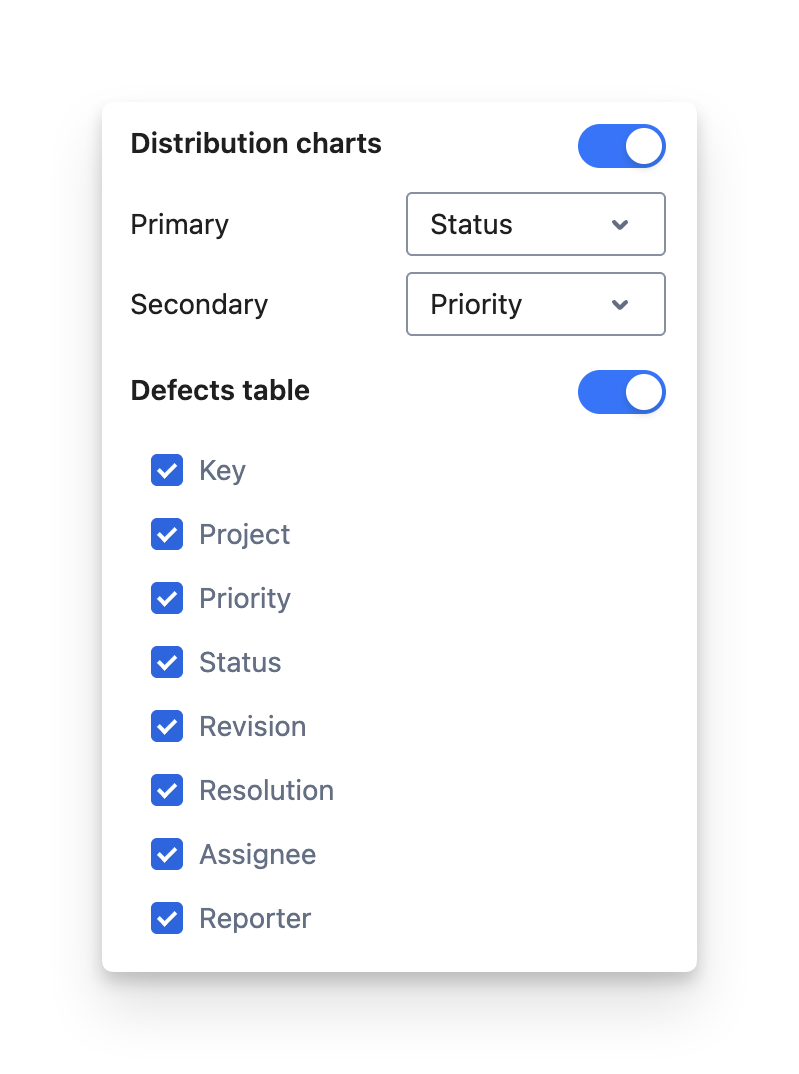The height and width of the screenshot is (1074, 799).
Task: Click the chevron arrow in Primary dropdown
Action: click(x=620, y=224)
